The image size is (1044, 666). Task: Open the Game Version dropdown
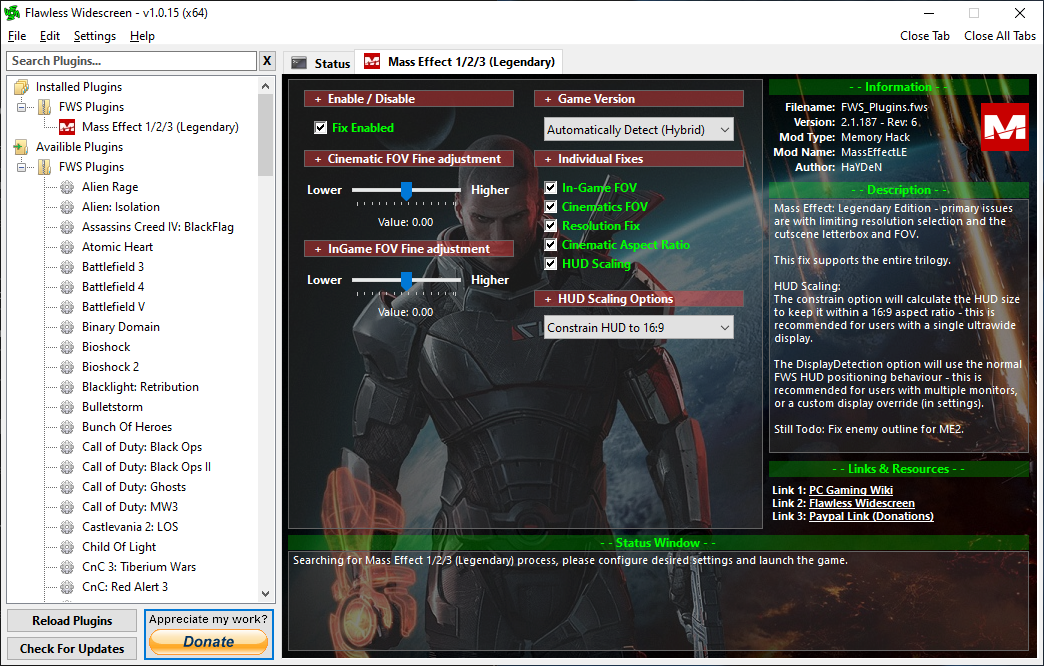tap(639, 130)
